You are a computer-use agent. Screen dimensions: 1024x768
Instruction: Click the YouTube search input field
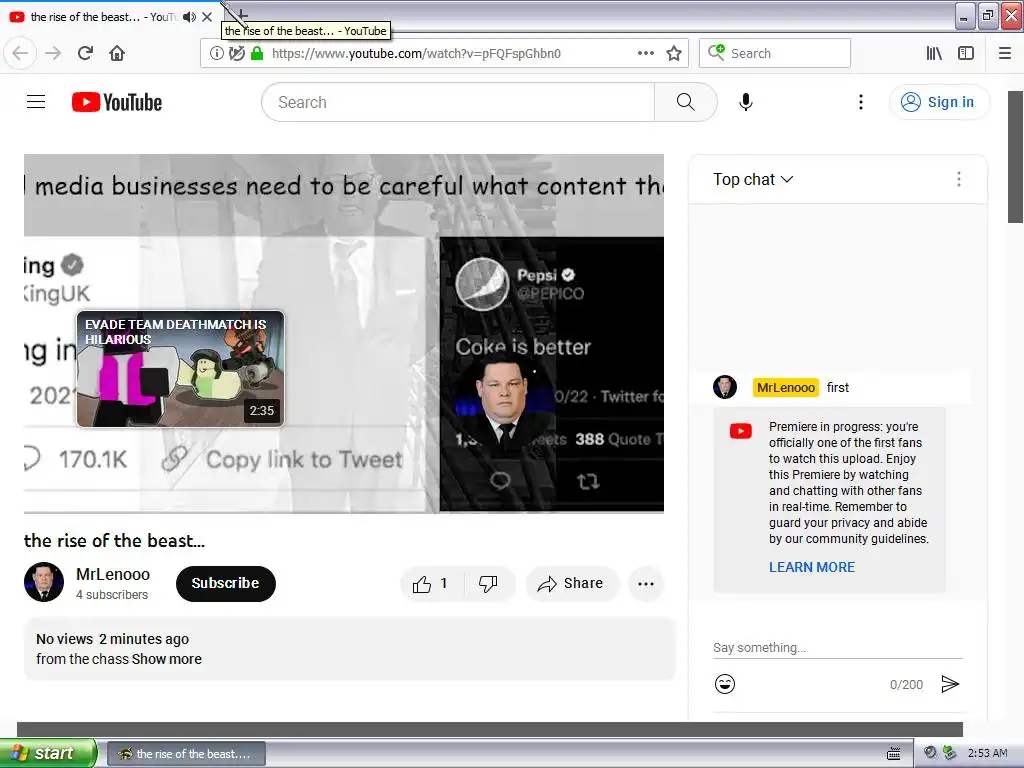[x=458, y=102]
